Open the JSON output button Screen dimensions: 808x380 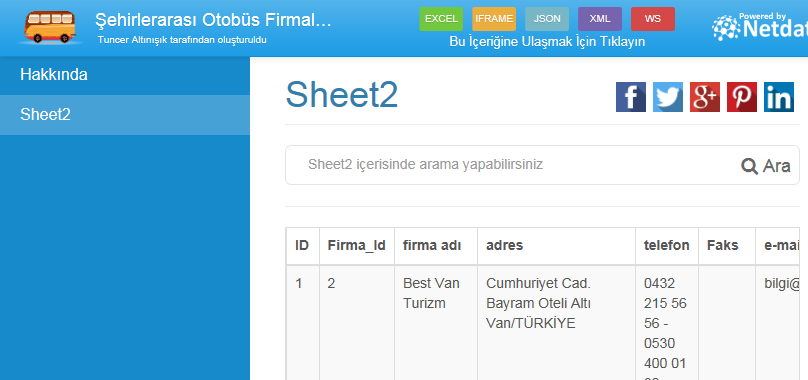click(547, 19)
